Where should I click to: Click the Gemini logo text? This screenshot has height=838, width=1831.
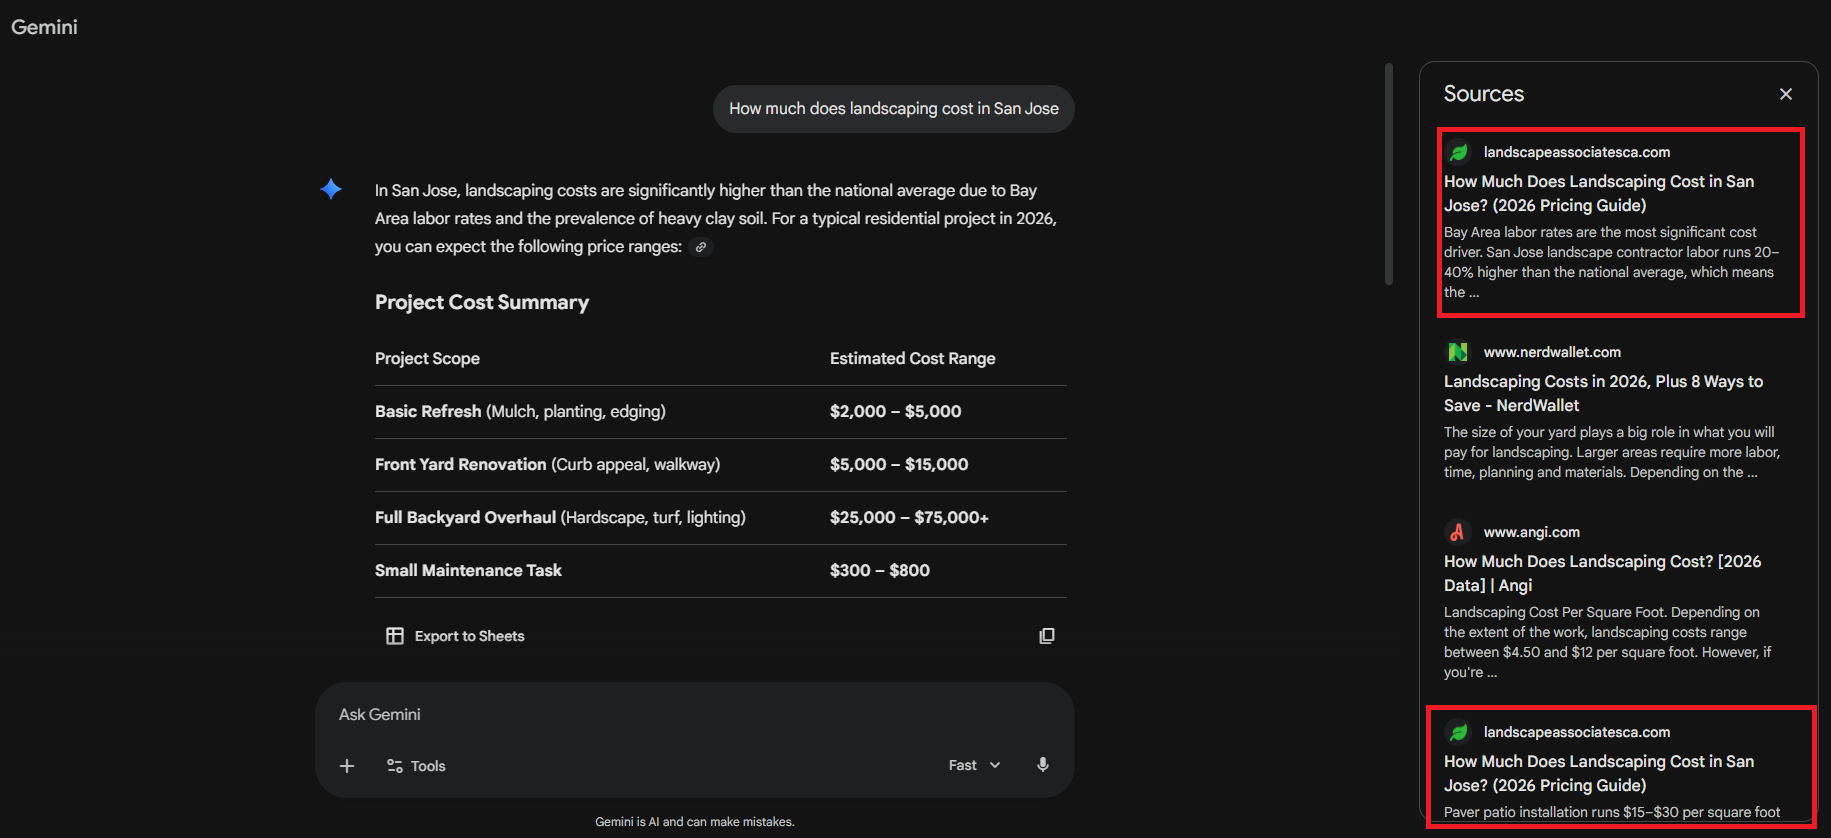point(44,27)
